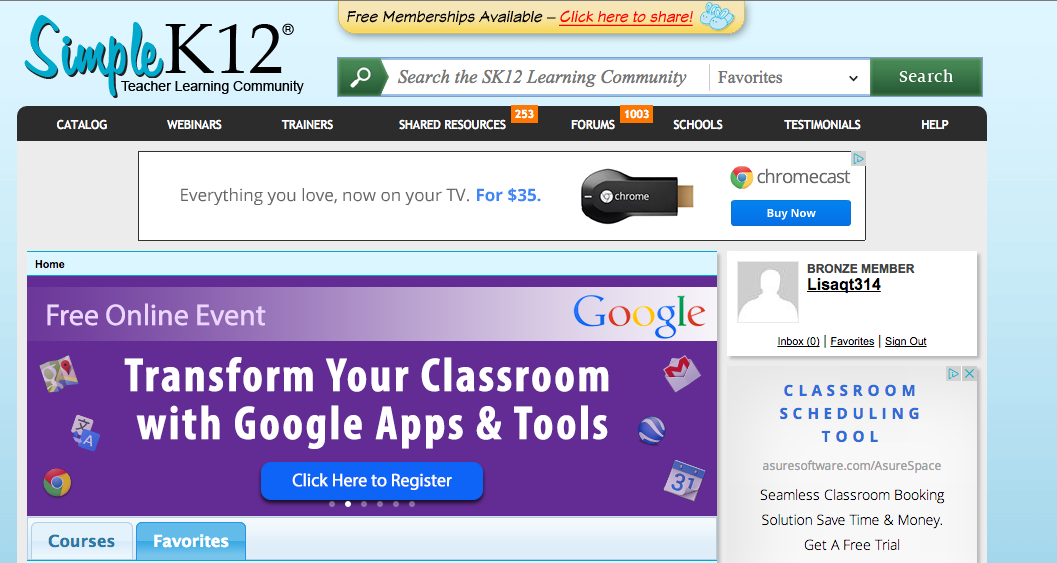Open the Catalog menu
The image size is (1057, 563).
[82, 125]
